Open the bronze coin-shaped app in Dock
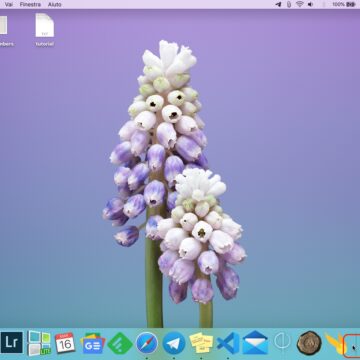The image size is (360, 360). (x=309, y=343)
